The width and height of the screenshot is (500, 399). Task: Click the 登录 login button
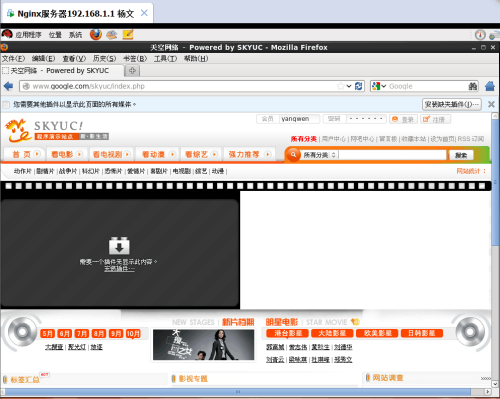point(403,119)
